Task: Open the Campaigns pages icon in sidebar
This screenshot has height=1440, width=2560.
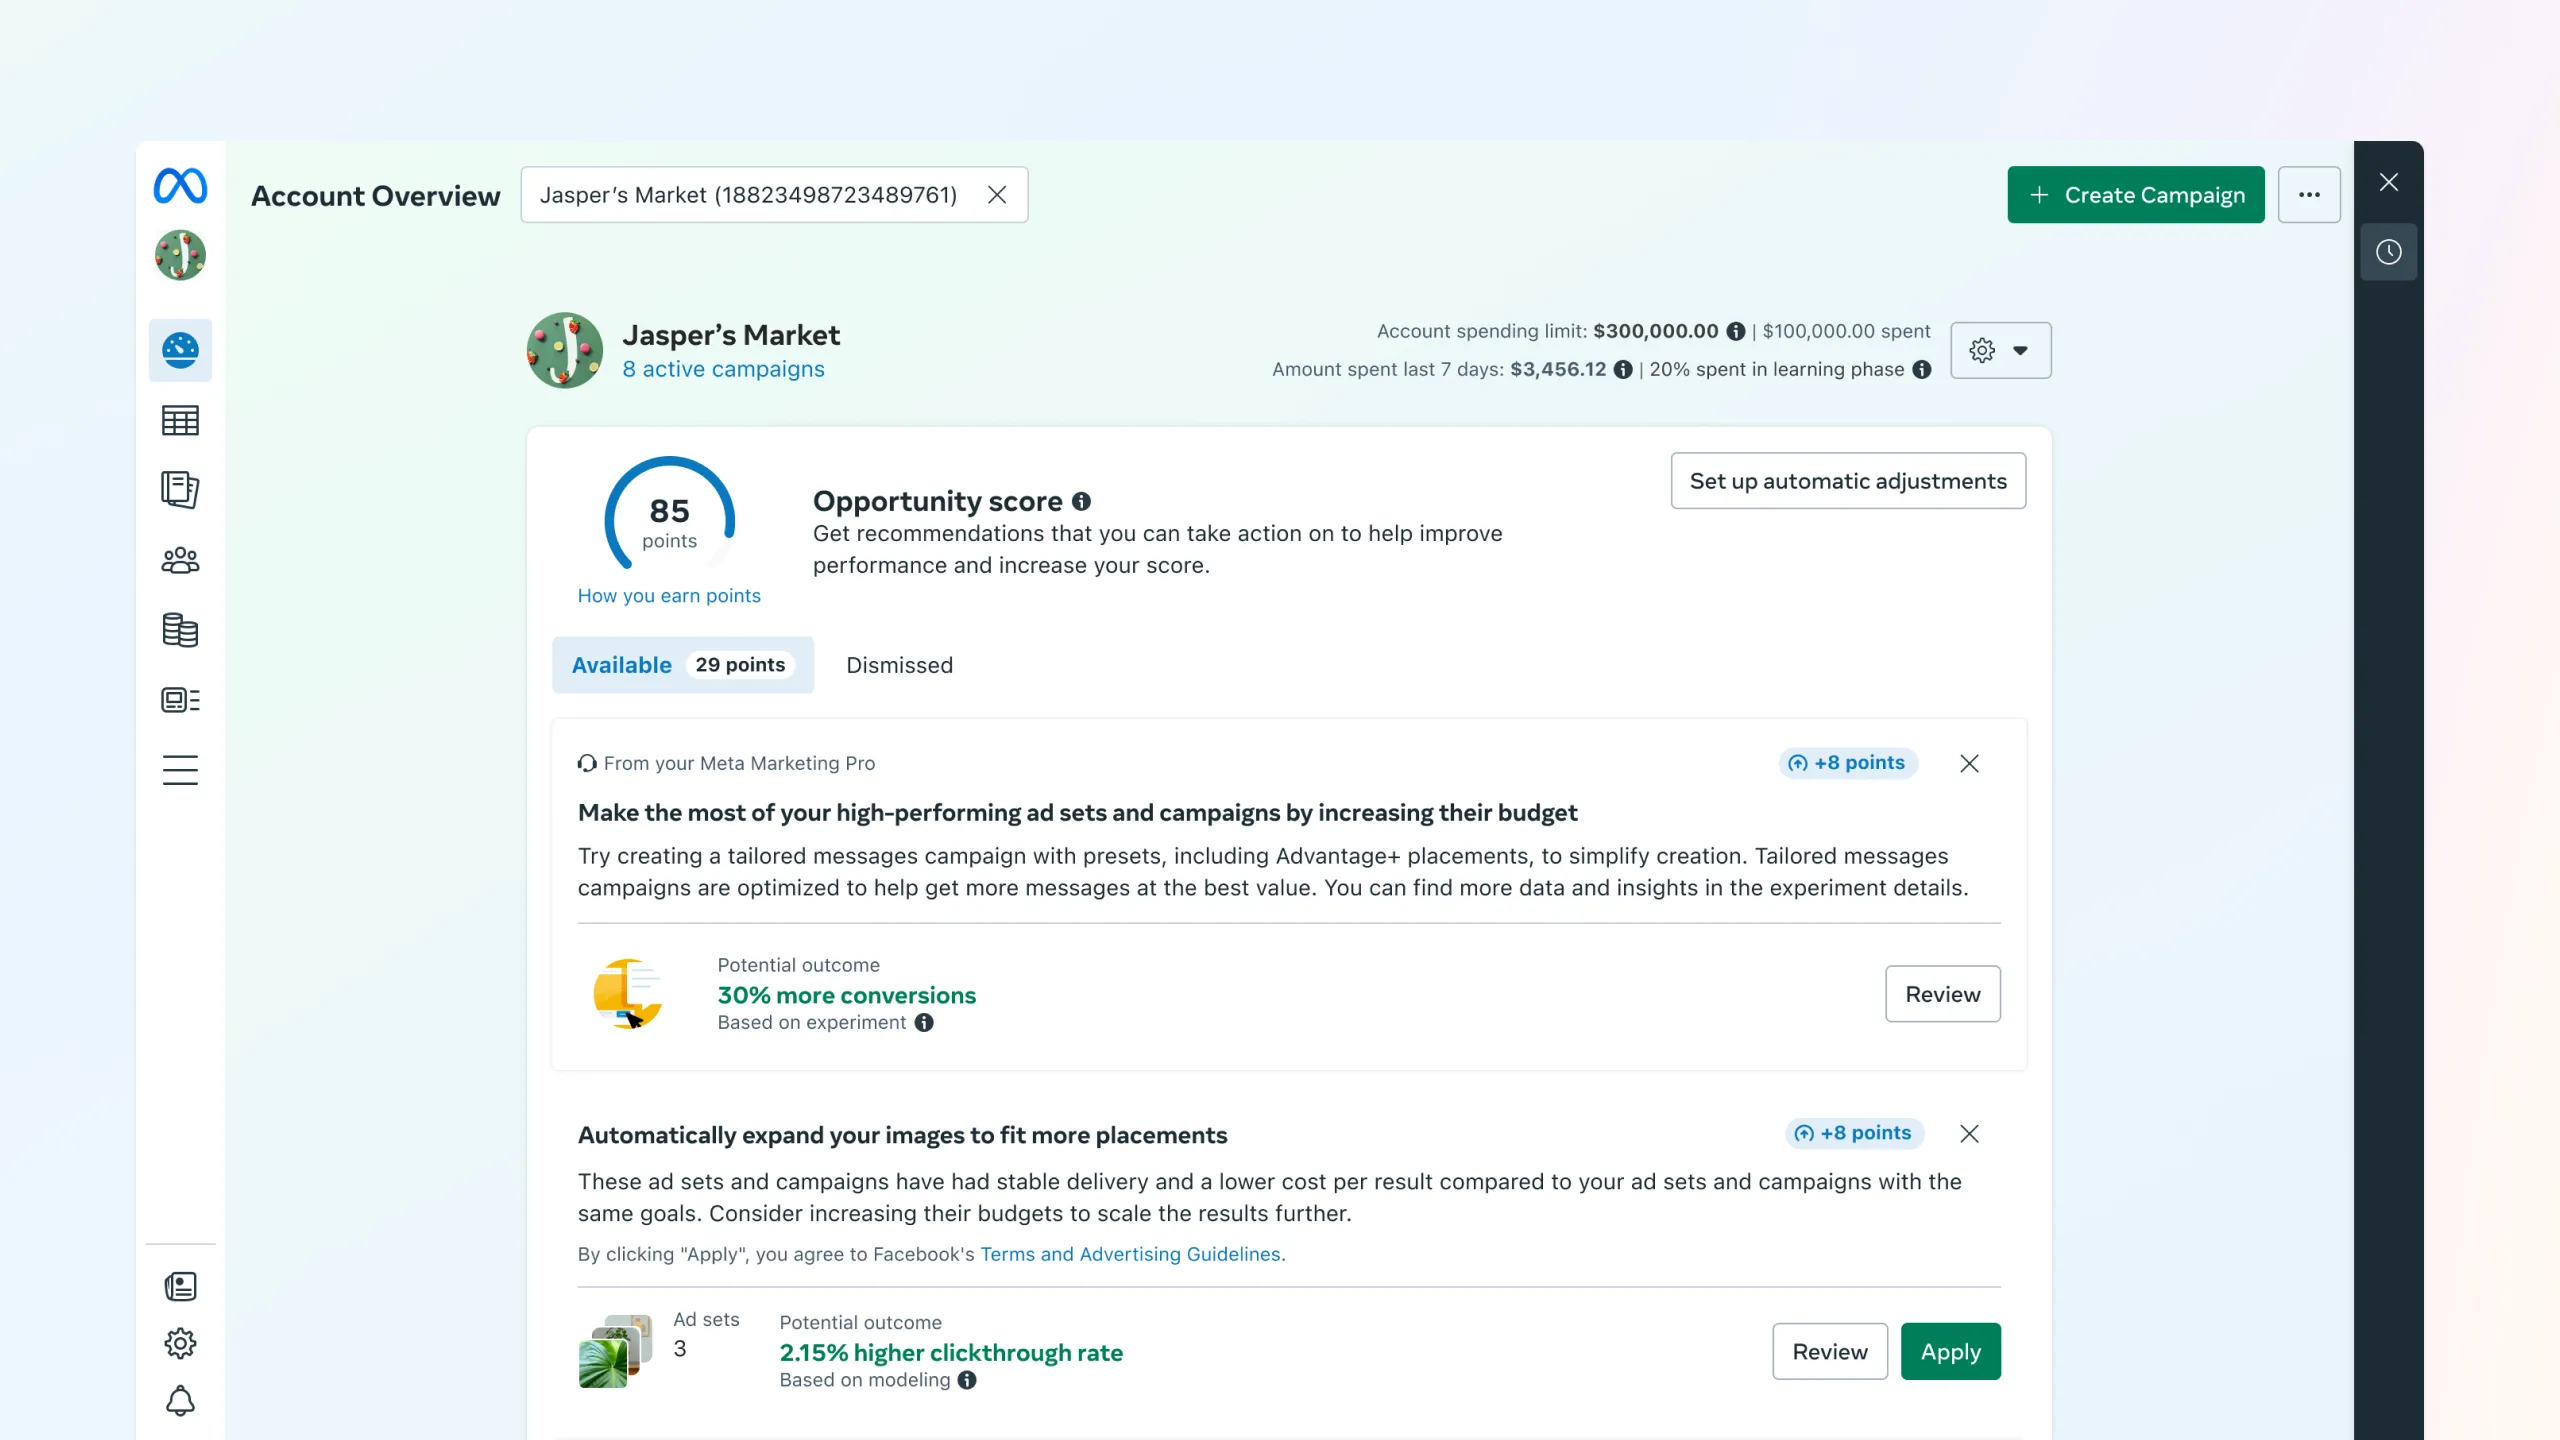Action: [180, 489]
